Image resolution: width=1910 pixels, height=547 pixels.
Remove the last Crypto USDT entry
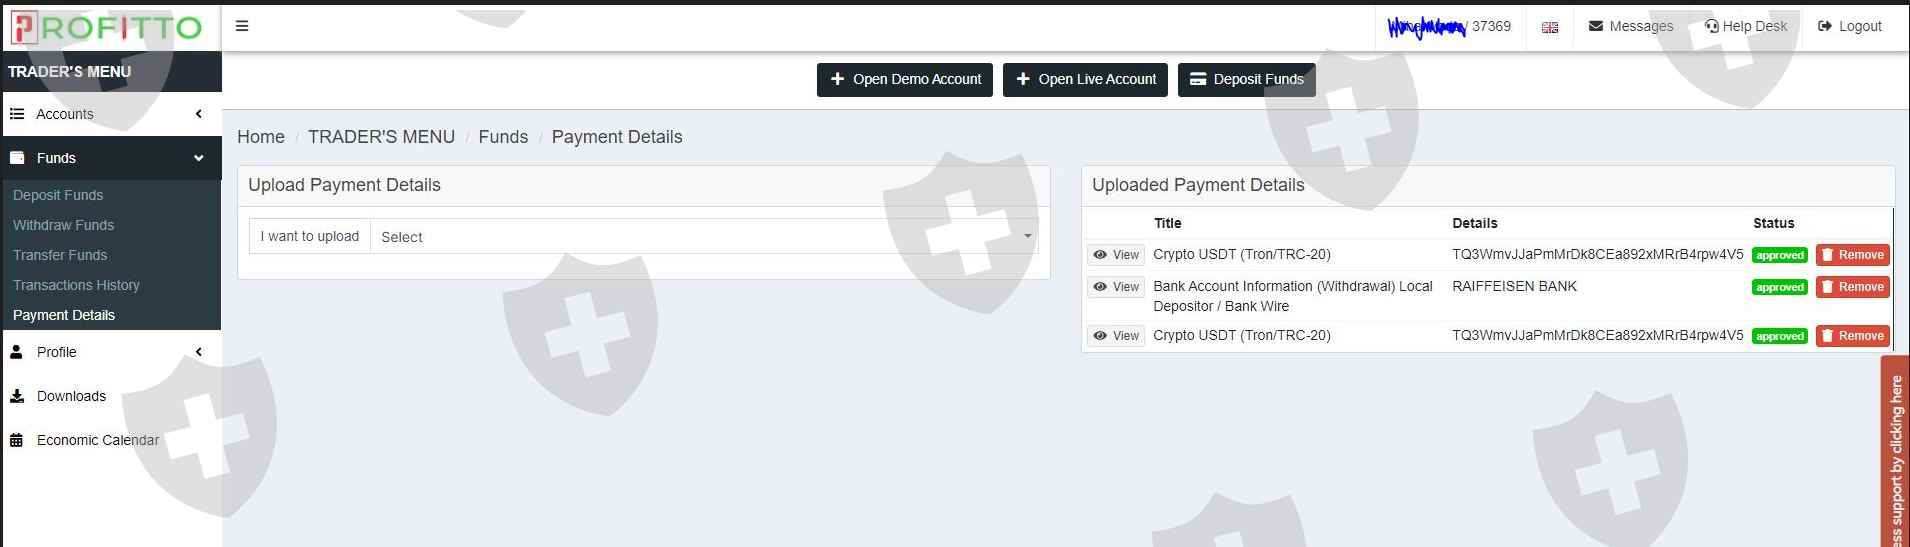tap(1852, 336)
